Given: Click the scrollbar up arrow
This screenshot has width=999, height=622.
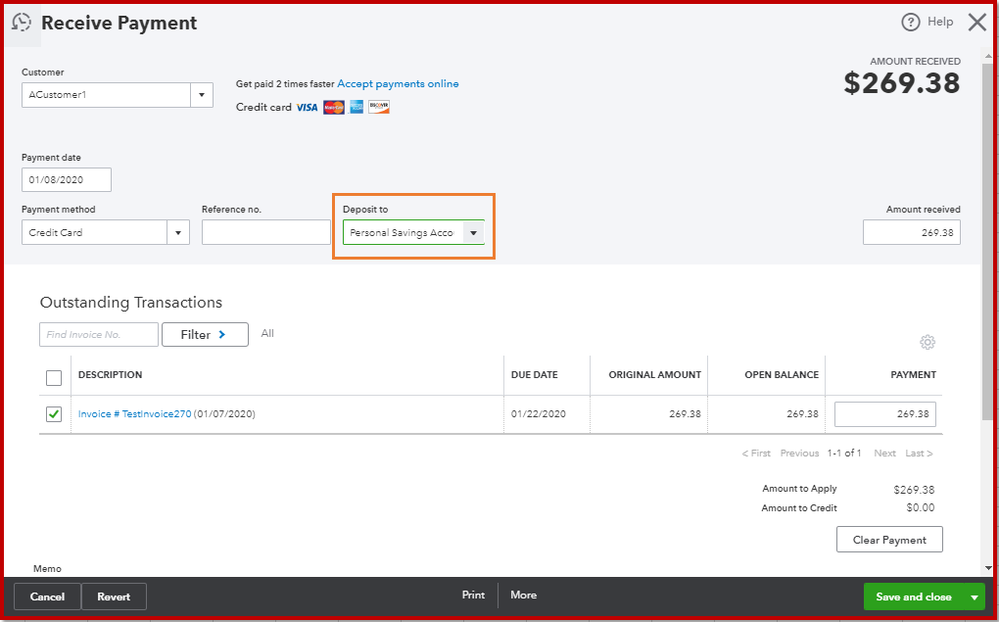Looking at the screenshot, I should (988, 55).
